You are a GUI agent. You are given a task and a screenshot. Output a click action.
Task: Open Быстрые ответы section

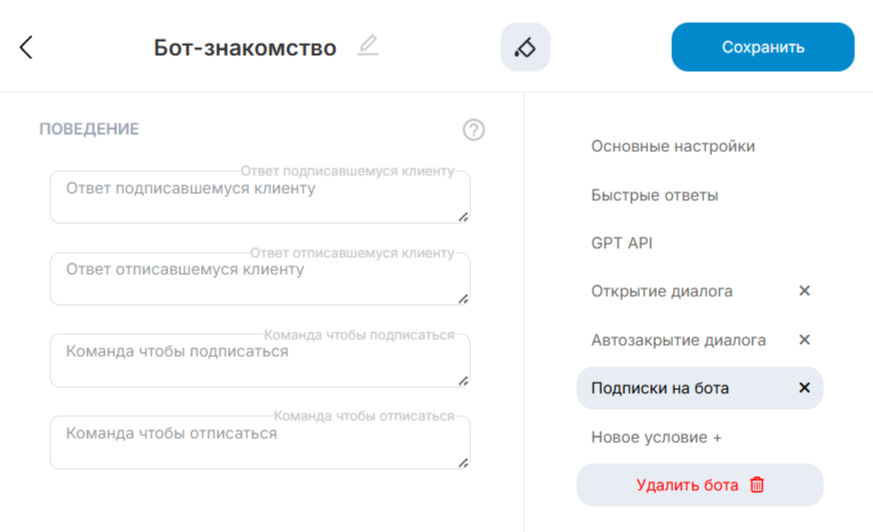[x=654, y=195]
